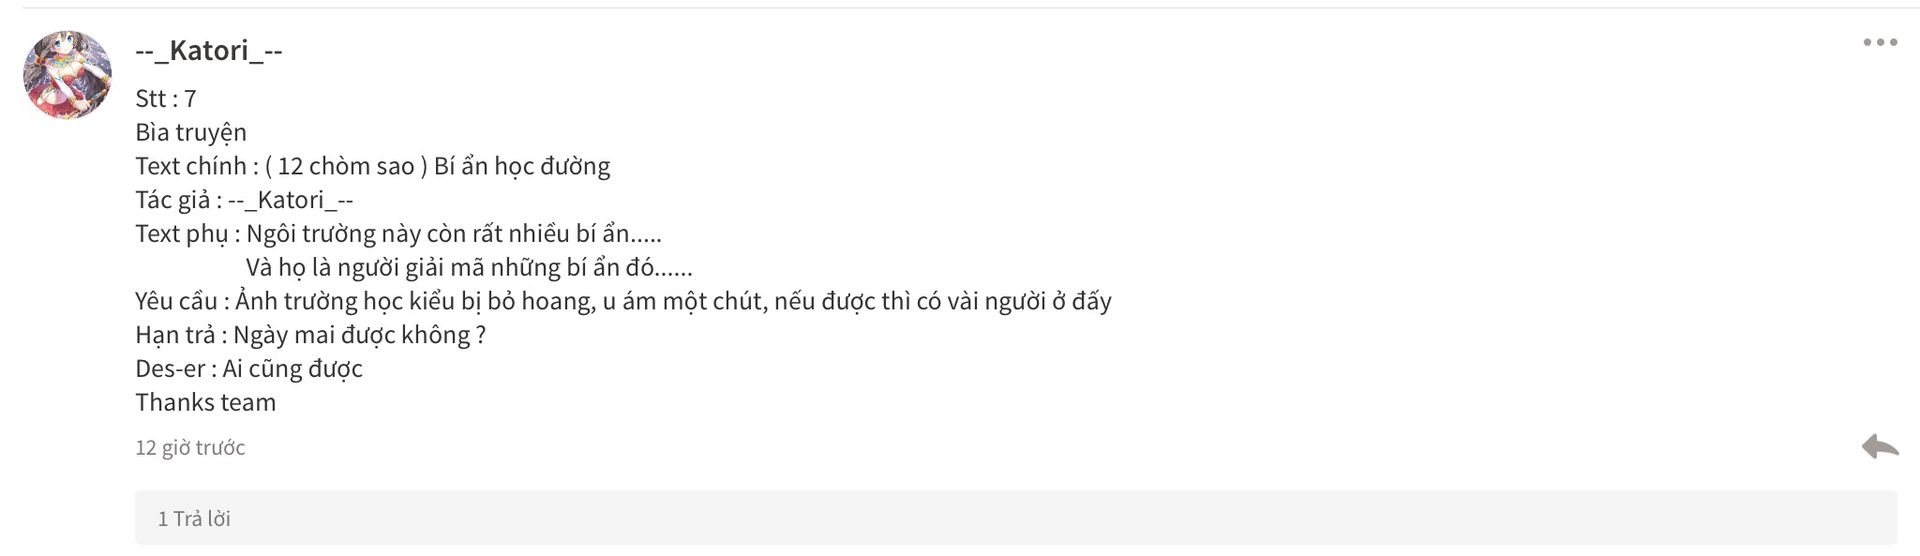Expand the "1 Trả lời" replies bar
Viewport: 1920px width, 556px height.
click(x=1016, y=518)
